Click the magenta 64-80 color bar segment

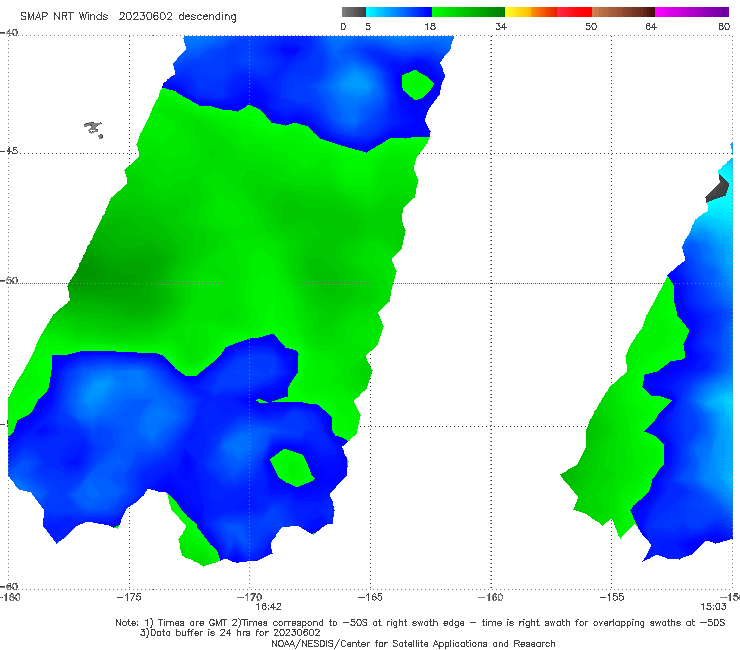692,12
